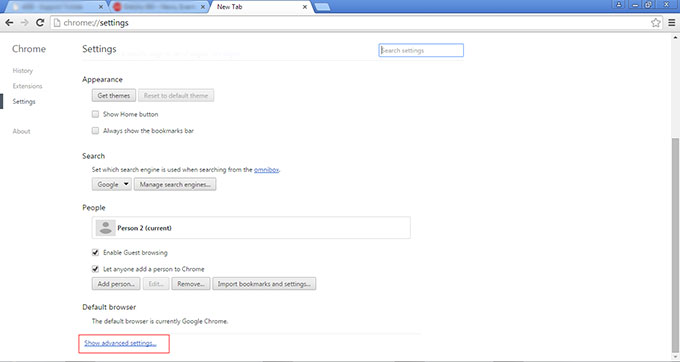Open the Chrome hamburger menu
The image size is (680, 362).
(x=671, y=23)
